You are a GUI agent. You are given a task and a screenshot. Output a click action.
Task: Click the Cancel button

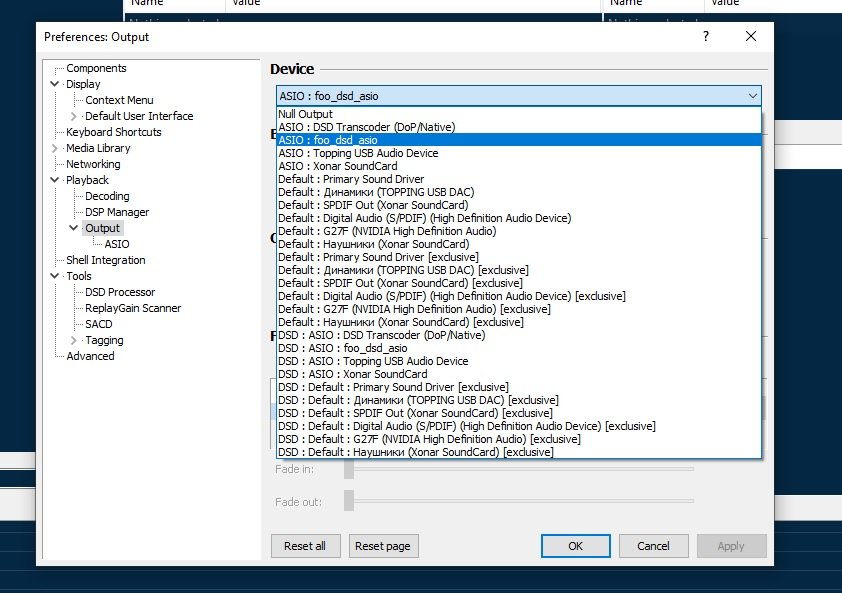click(x=653, y=546)
